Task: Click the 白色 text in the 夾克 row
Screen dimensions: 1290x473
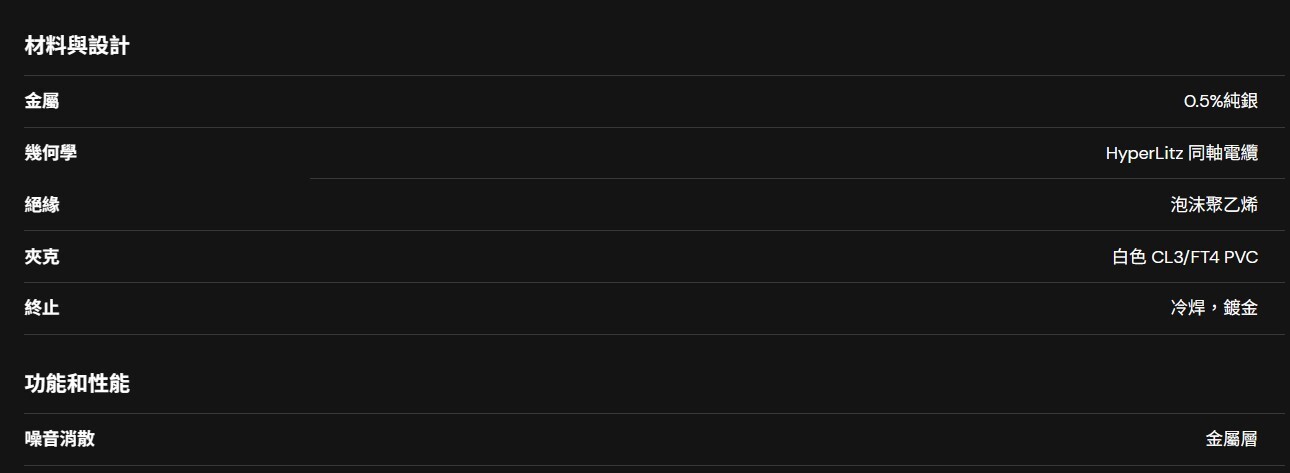Action: [x=1129, y=257]
